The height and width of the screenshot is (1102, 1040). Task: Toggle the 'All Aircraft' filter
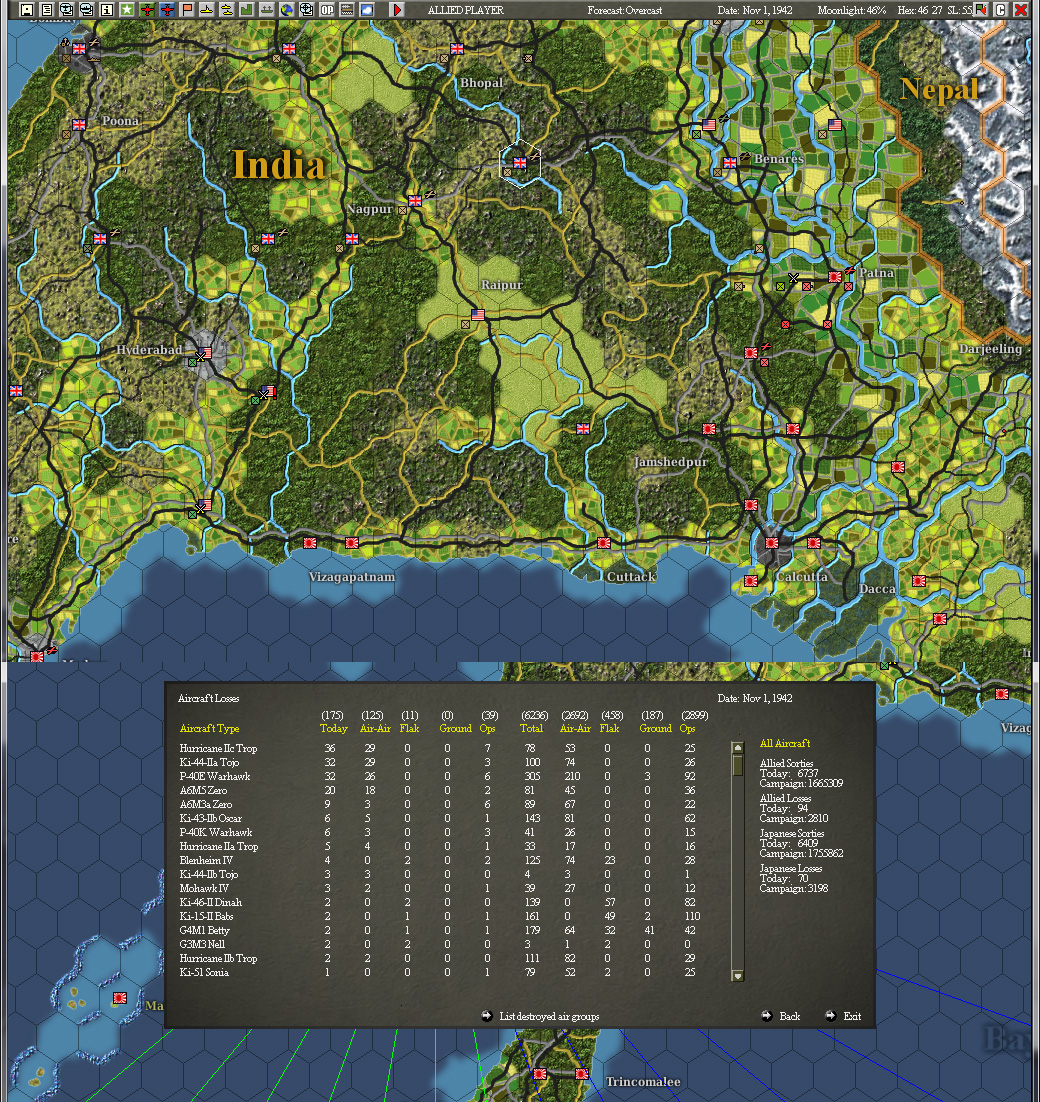coord(785,744)
